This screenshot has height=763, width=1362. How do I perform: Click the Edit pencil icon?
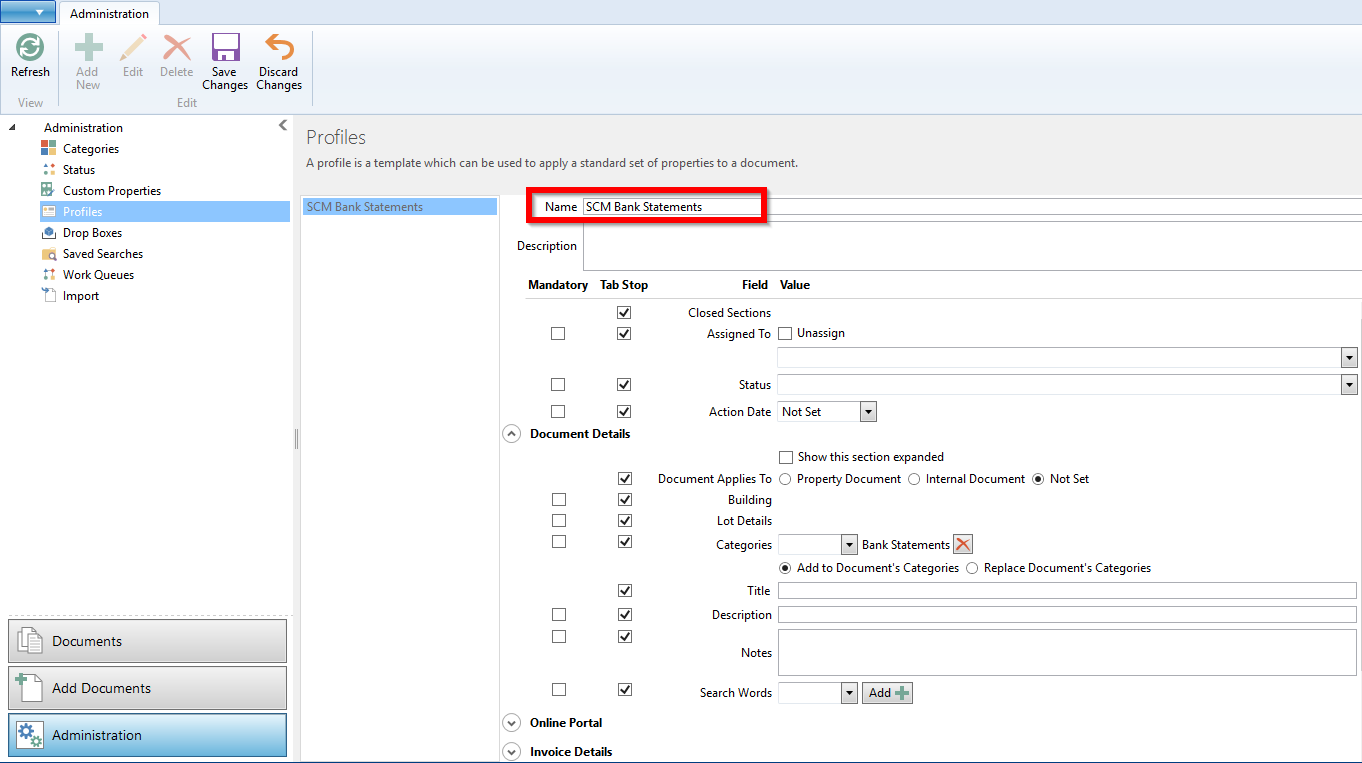pos(133,47)
